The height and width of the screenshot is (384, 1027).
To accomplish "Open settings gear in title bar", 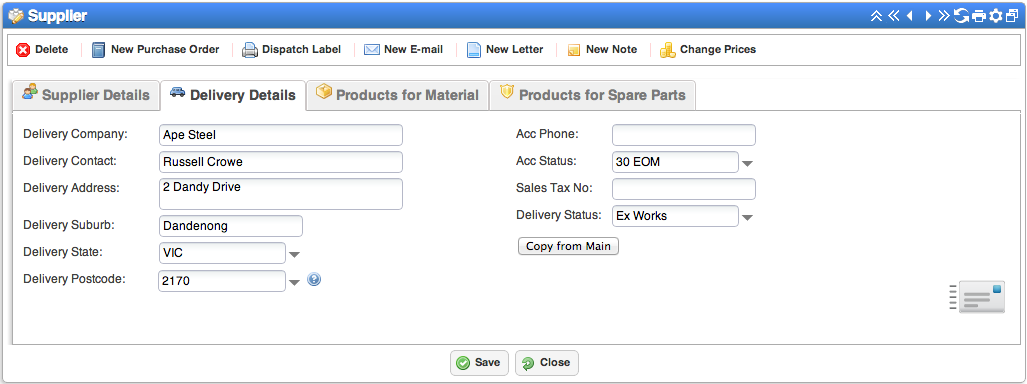I will click(996, 16).
